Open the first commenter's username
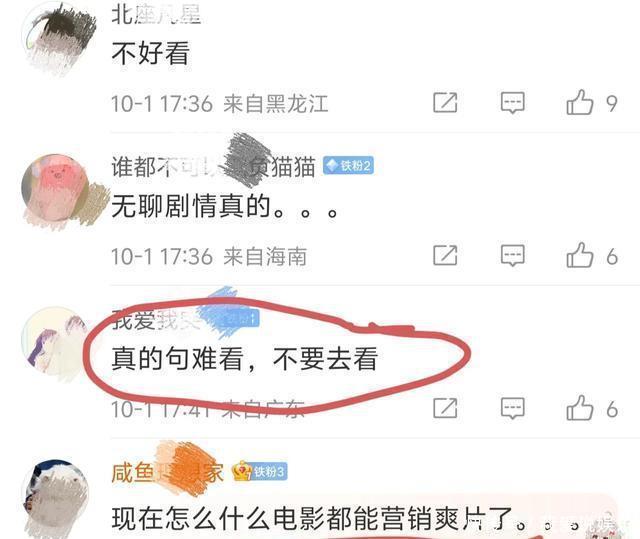The width and height of the screenshot is (640, 539). point(156,15)
